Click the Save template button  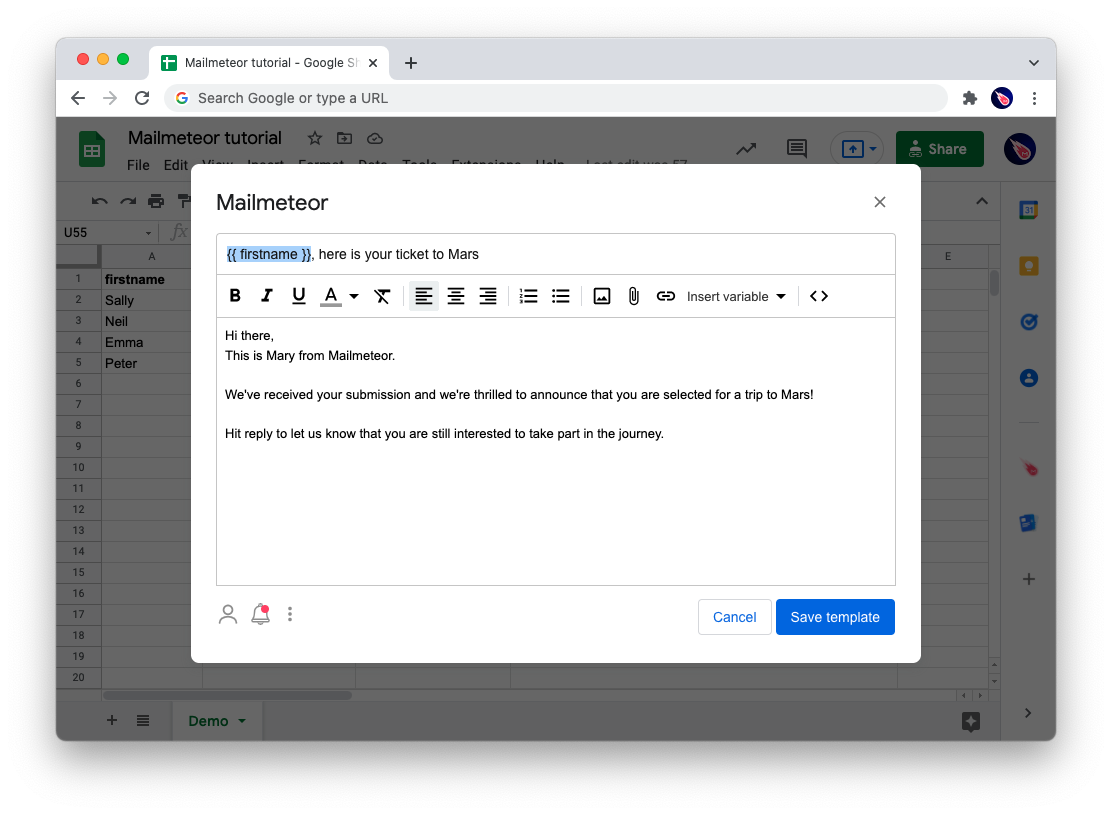[835, 617]
